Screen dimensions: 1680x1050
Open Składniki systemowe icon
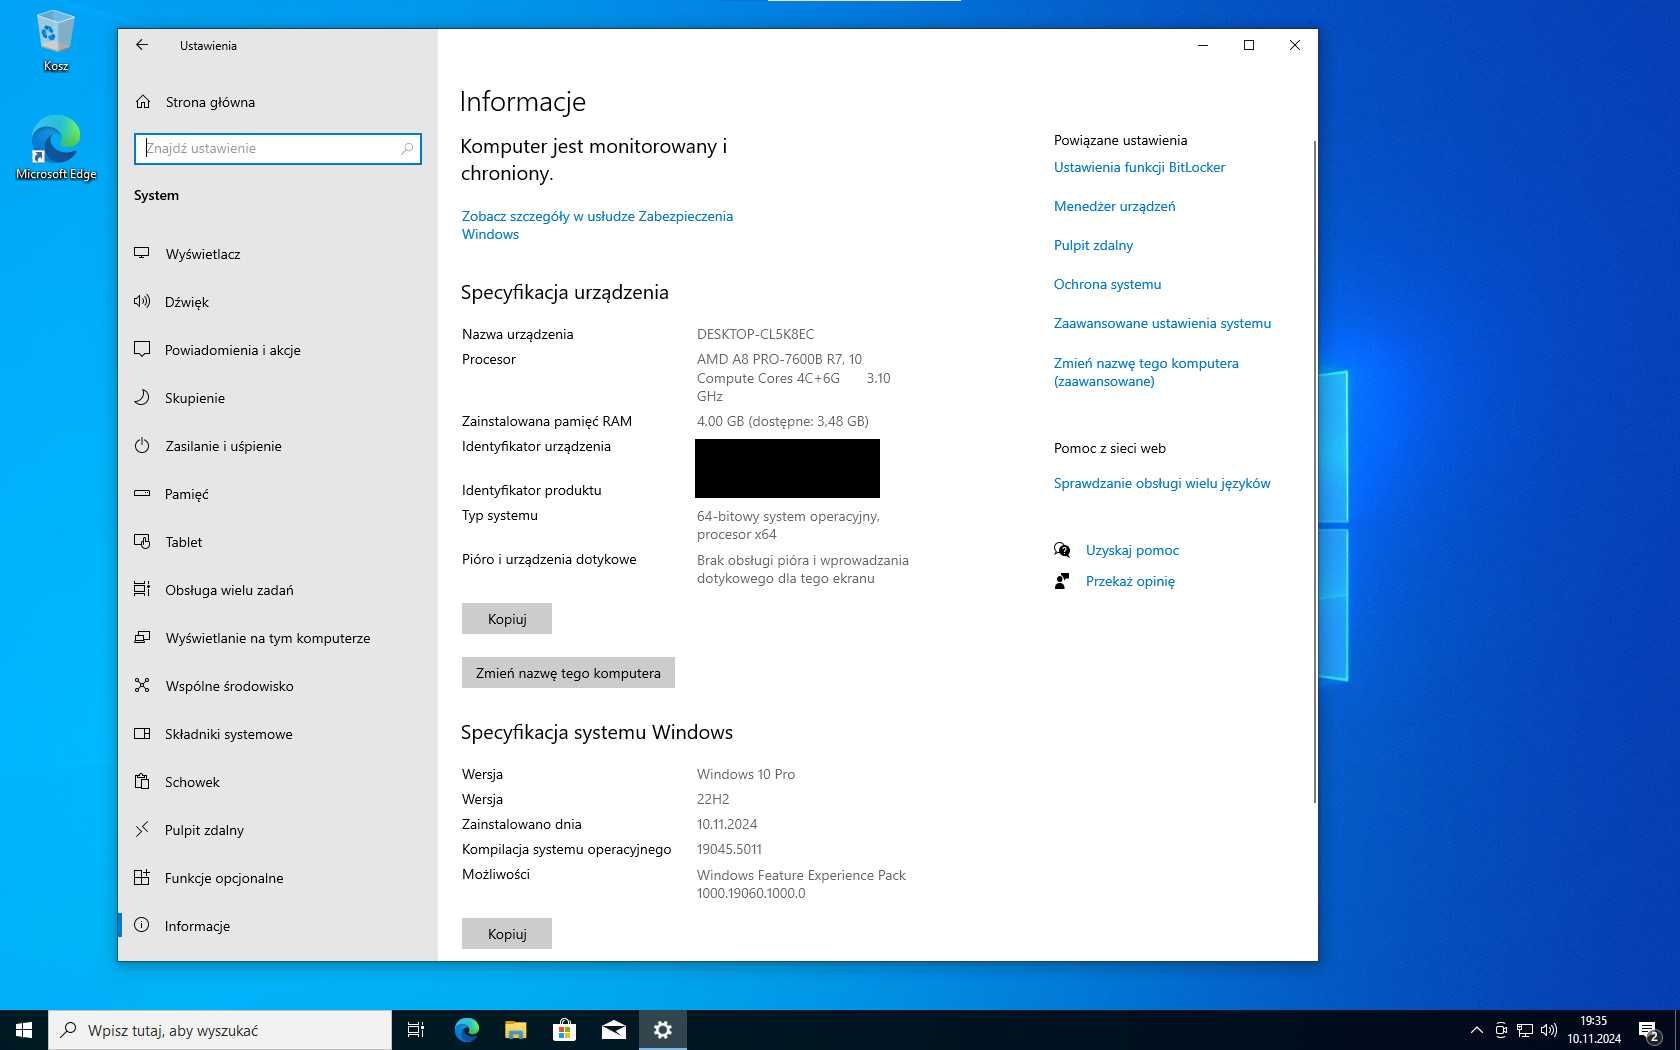(x=142, y=734)
